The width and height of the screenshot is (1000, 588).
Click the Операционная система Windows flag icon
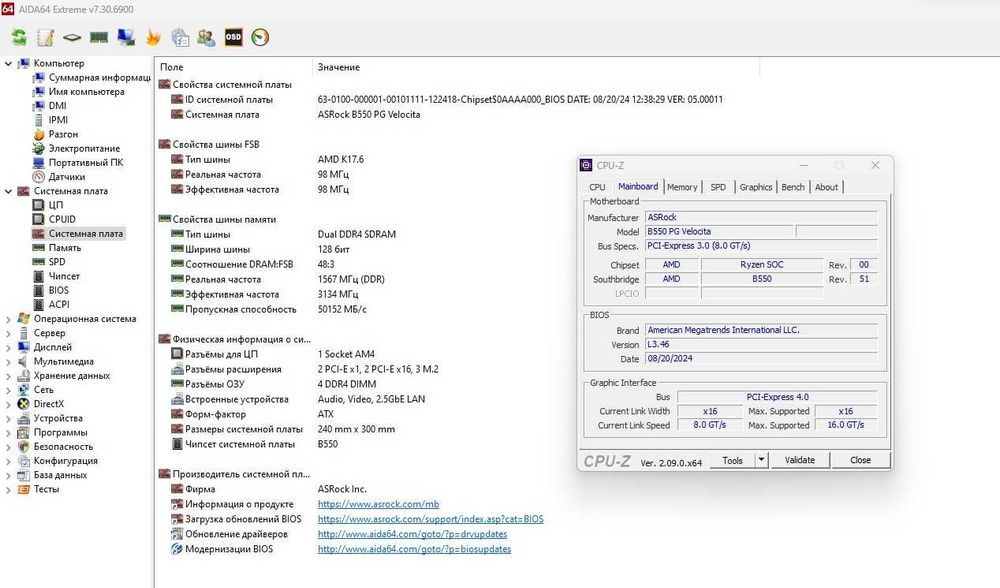coord(24,318)
